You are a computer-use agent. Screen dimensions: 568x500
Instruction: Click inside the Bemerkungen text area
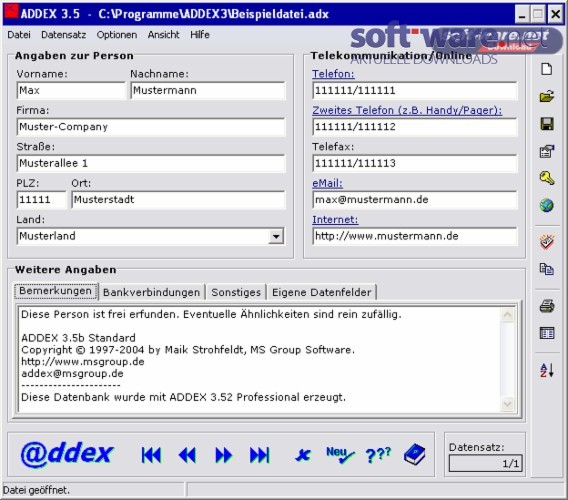tap(259, 359)
